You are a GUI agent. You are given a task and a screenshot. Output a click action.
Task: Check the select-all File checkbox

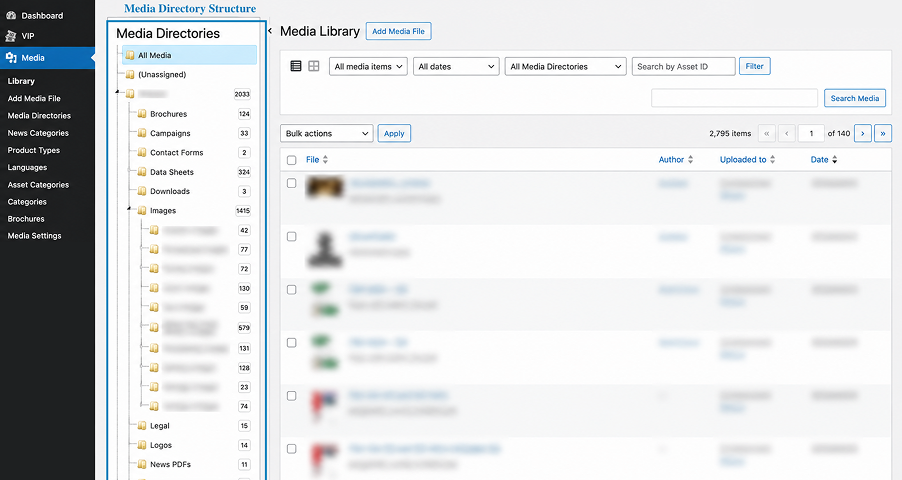click(292, 160)
